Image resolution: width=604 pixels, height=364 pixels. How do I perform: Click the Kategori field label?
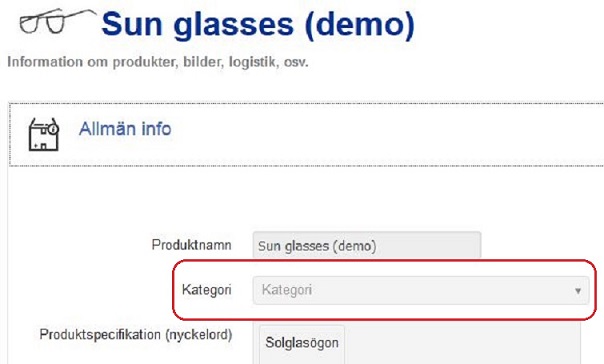(207, 290)
